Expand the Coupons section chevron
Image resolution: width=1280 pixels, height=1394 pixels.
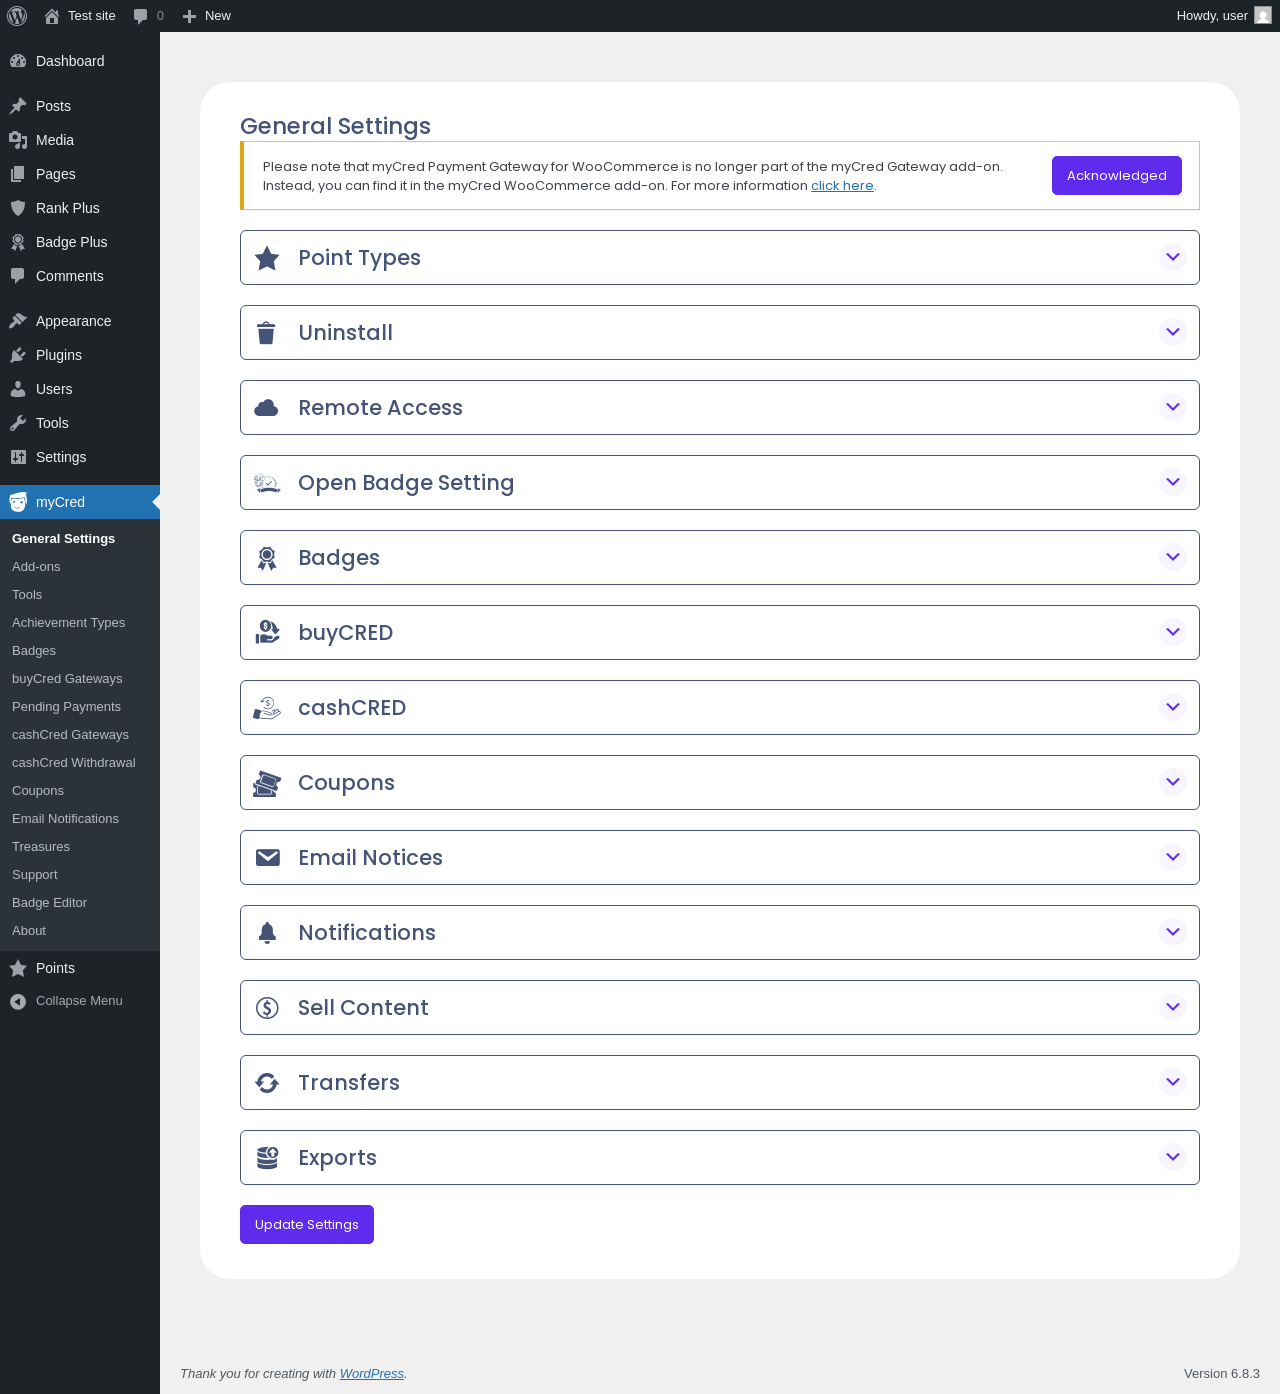[1173, 782]
